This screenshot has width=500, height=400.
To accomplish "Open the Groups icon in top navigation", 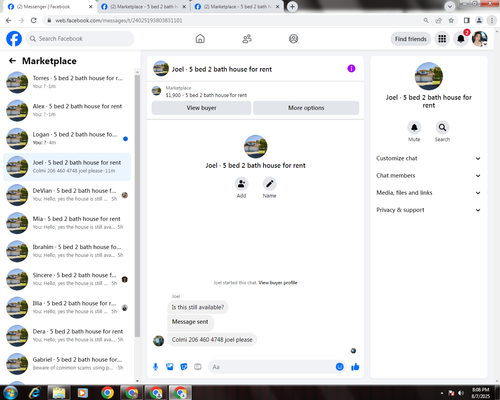I will pos(293,39).
